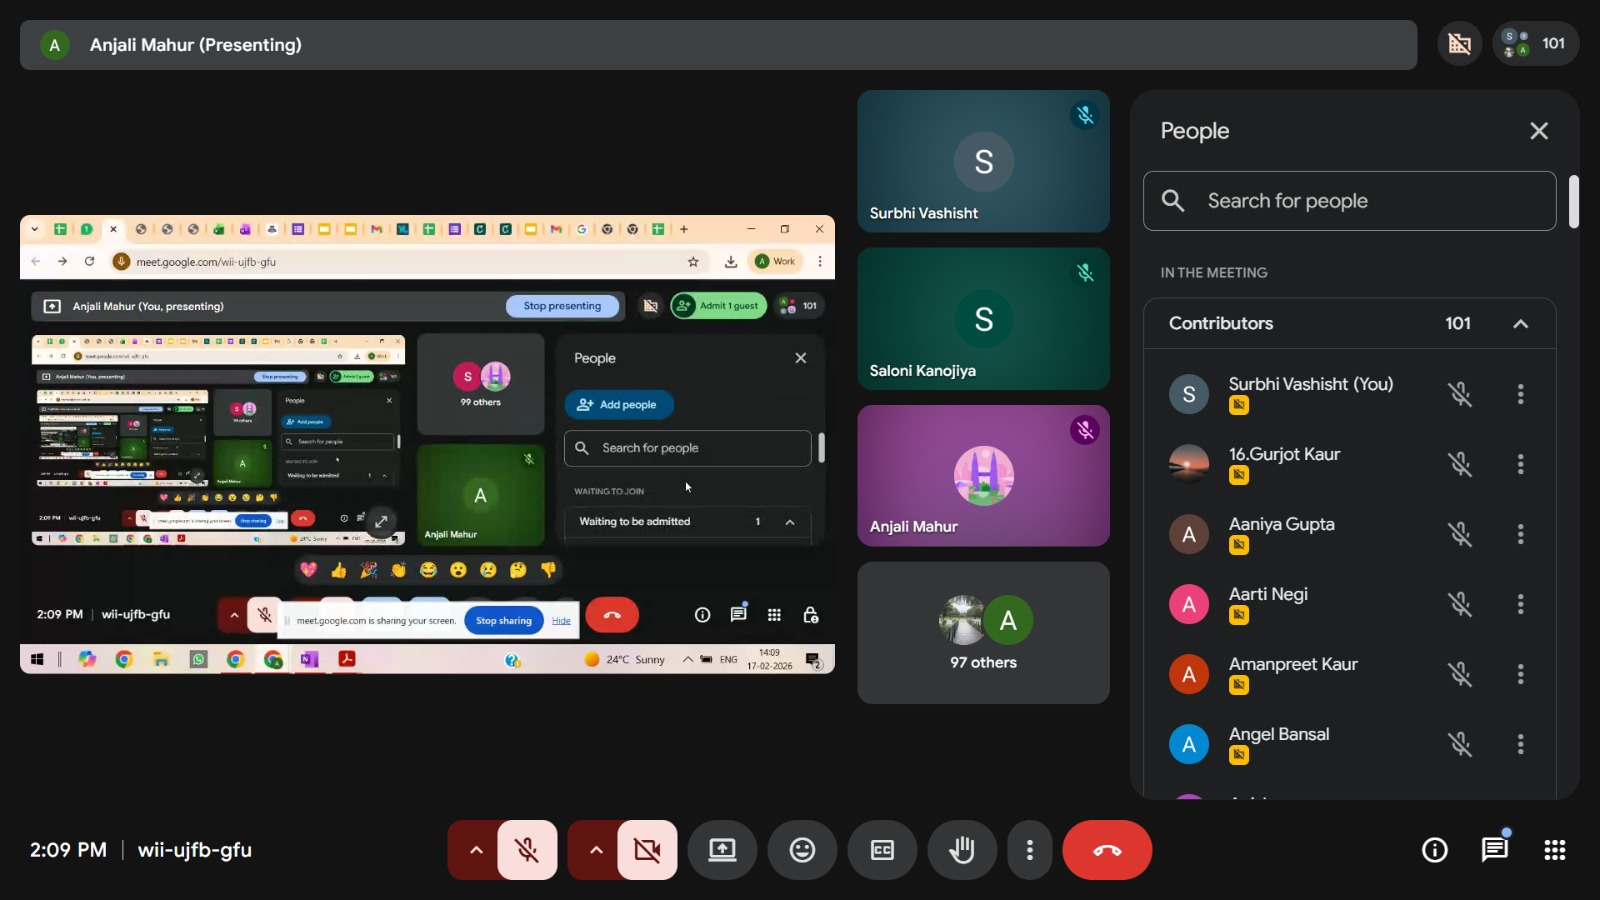Toggle the top-bar camera-off indicator
1600x900 pixels.
coord(1460,44)
